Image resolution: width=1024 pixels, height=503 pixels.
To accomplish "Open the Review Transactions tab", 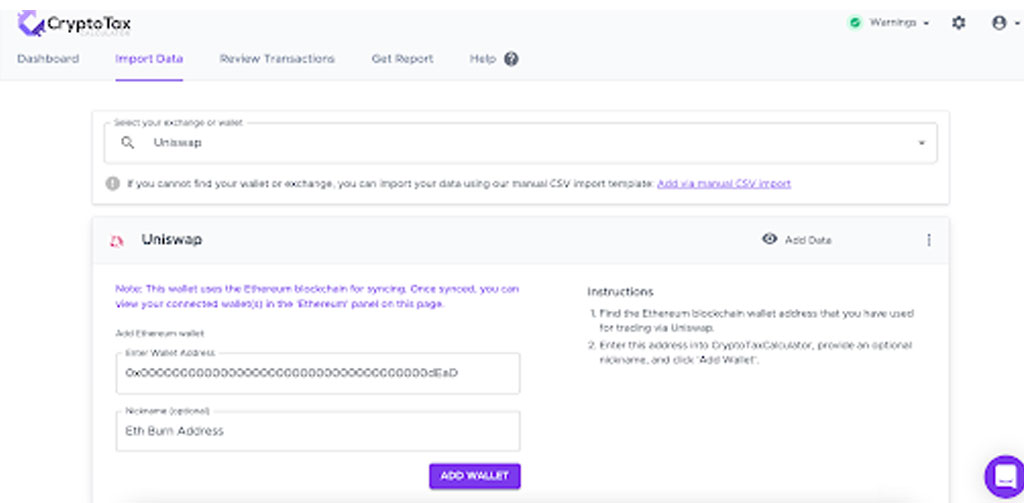I will coord(277,59).
